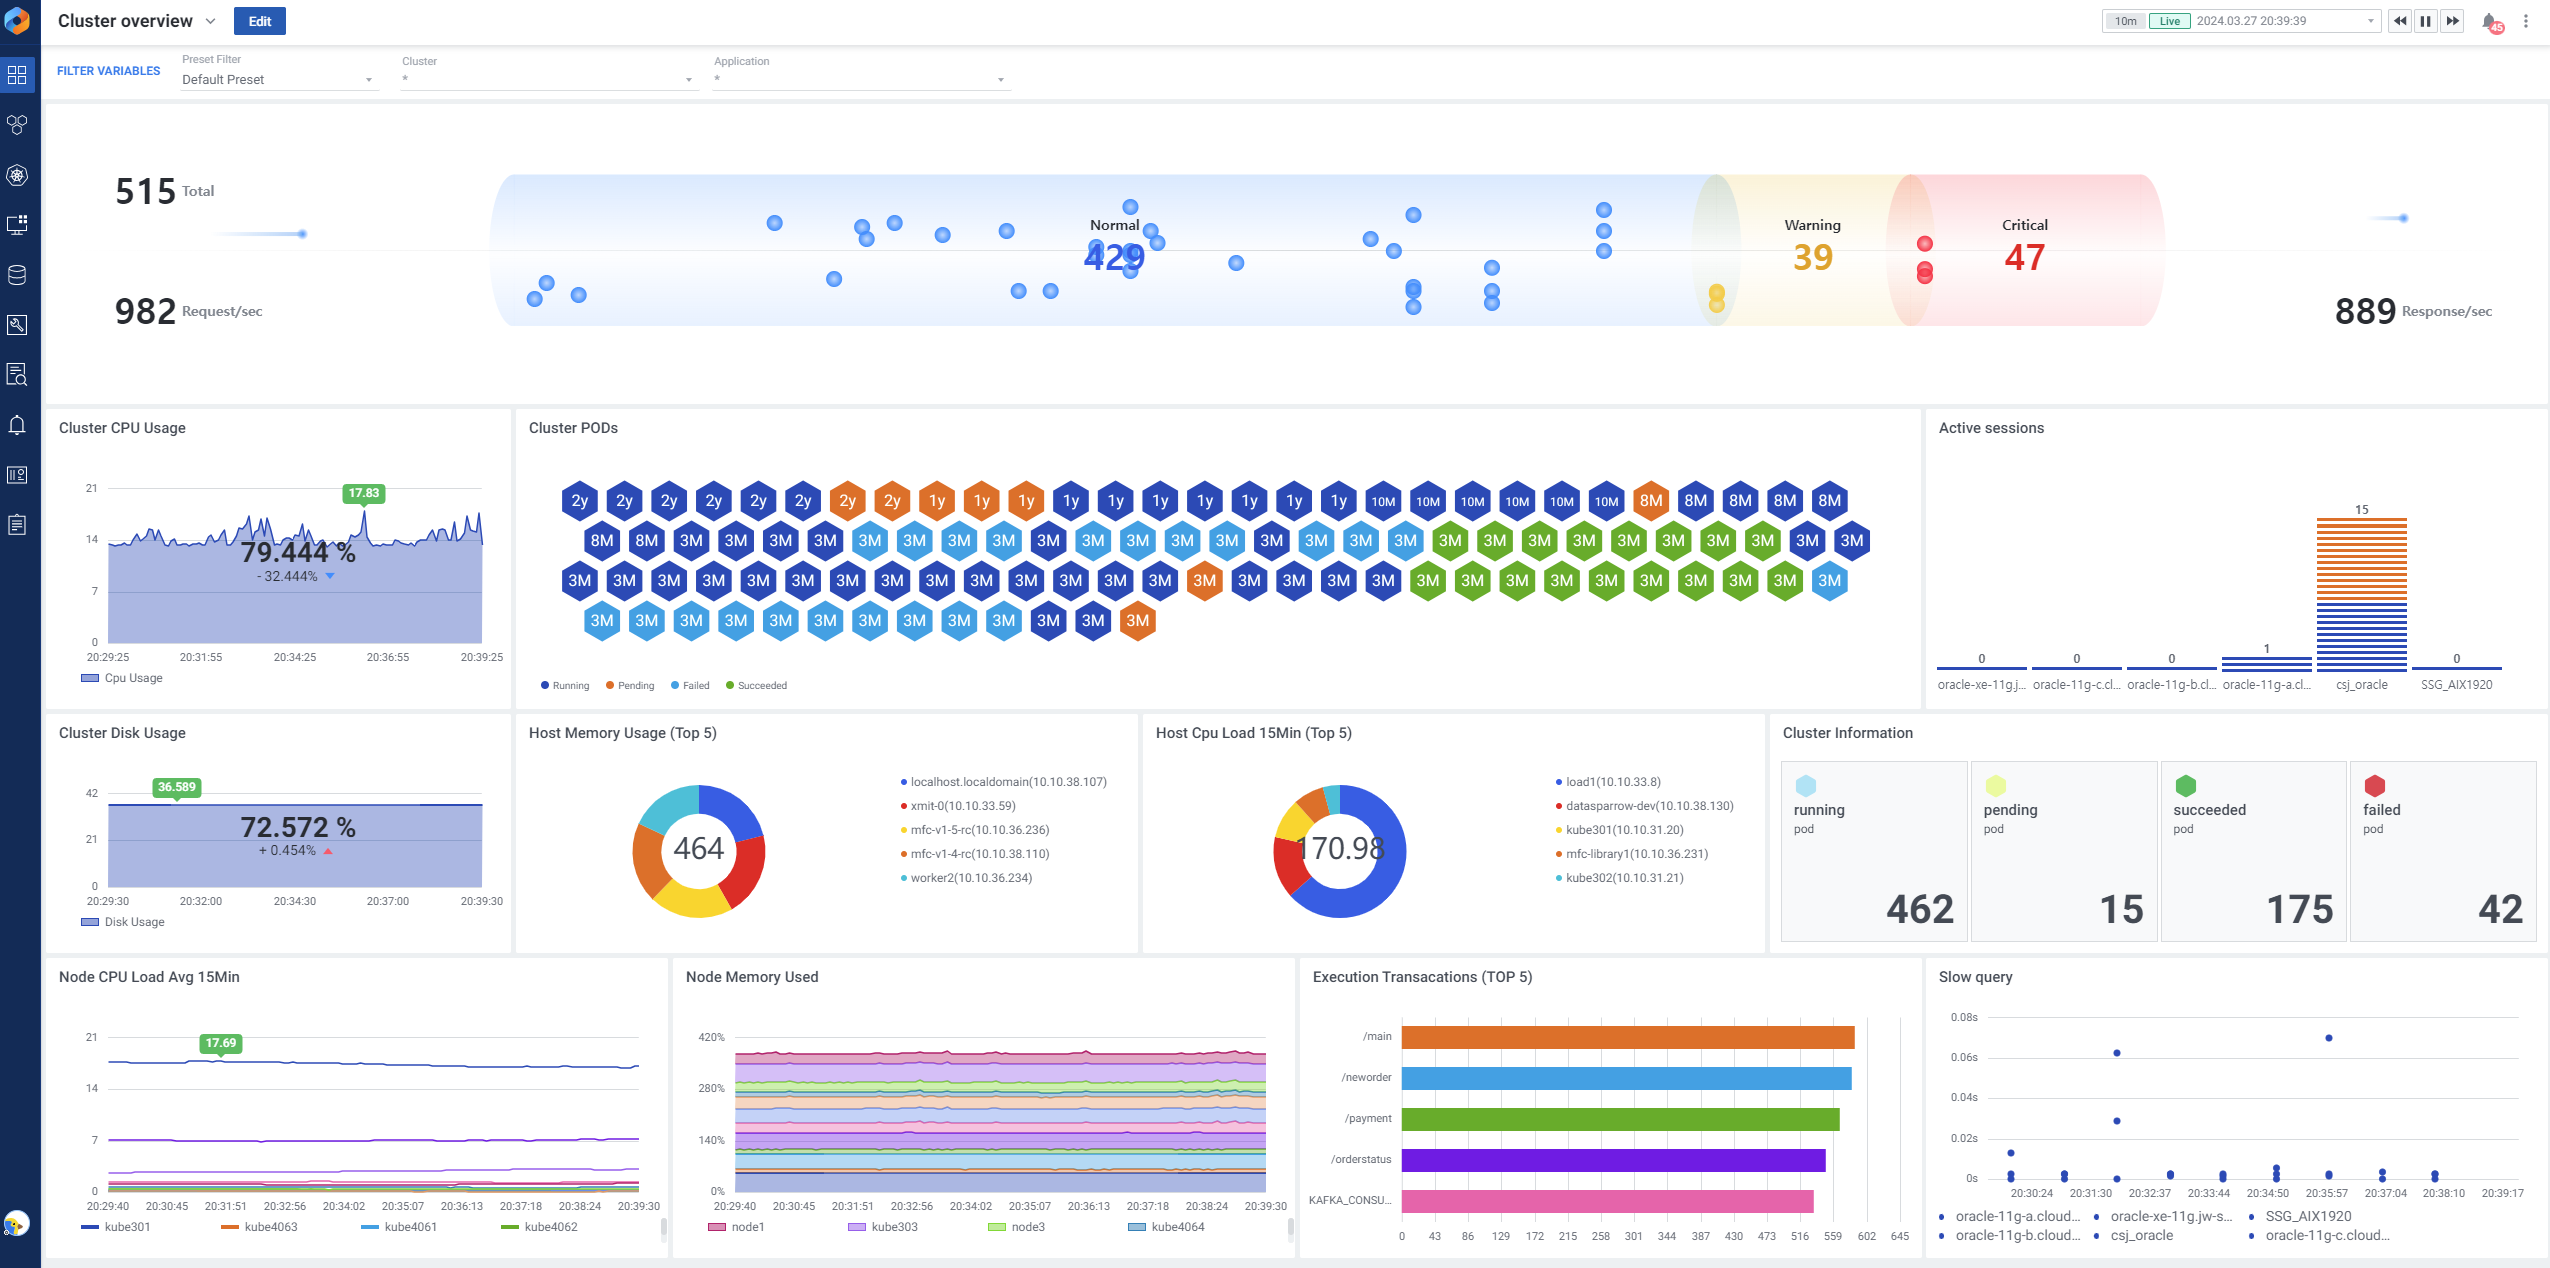Open the log search sidebar icon
Viewport: 2550px width, 1268px height.
click(17, 375)
